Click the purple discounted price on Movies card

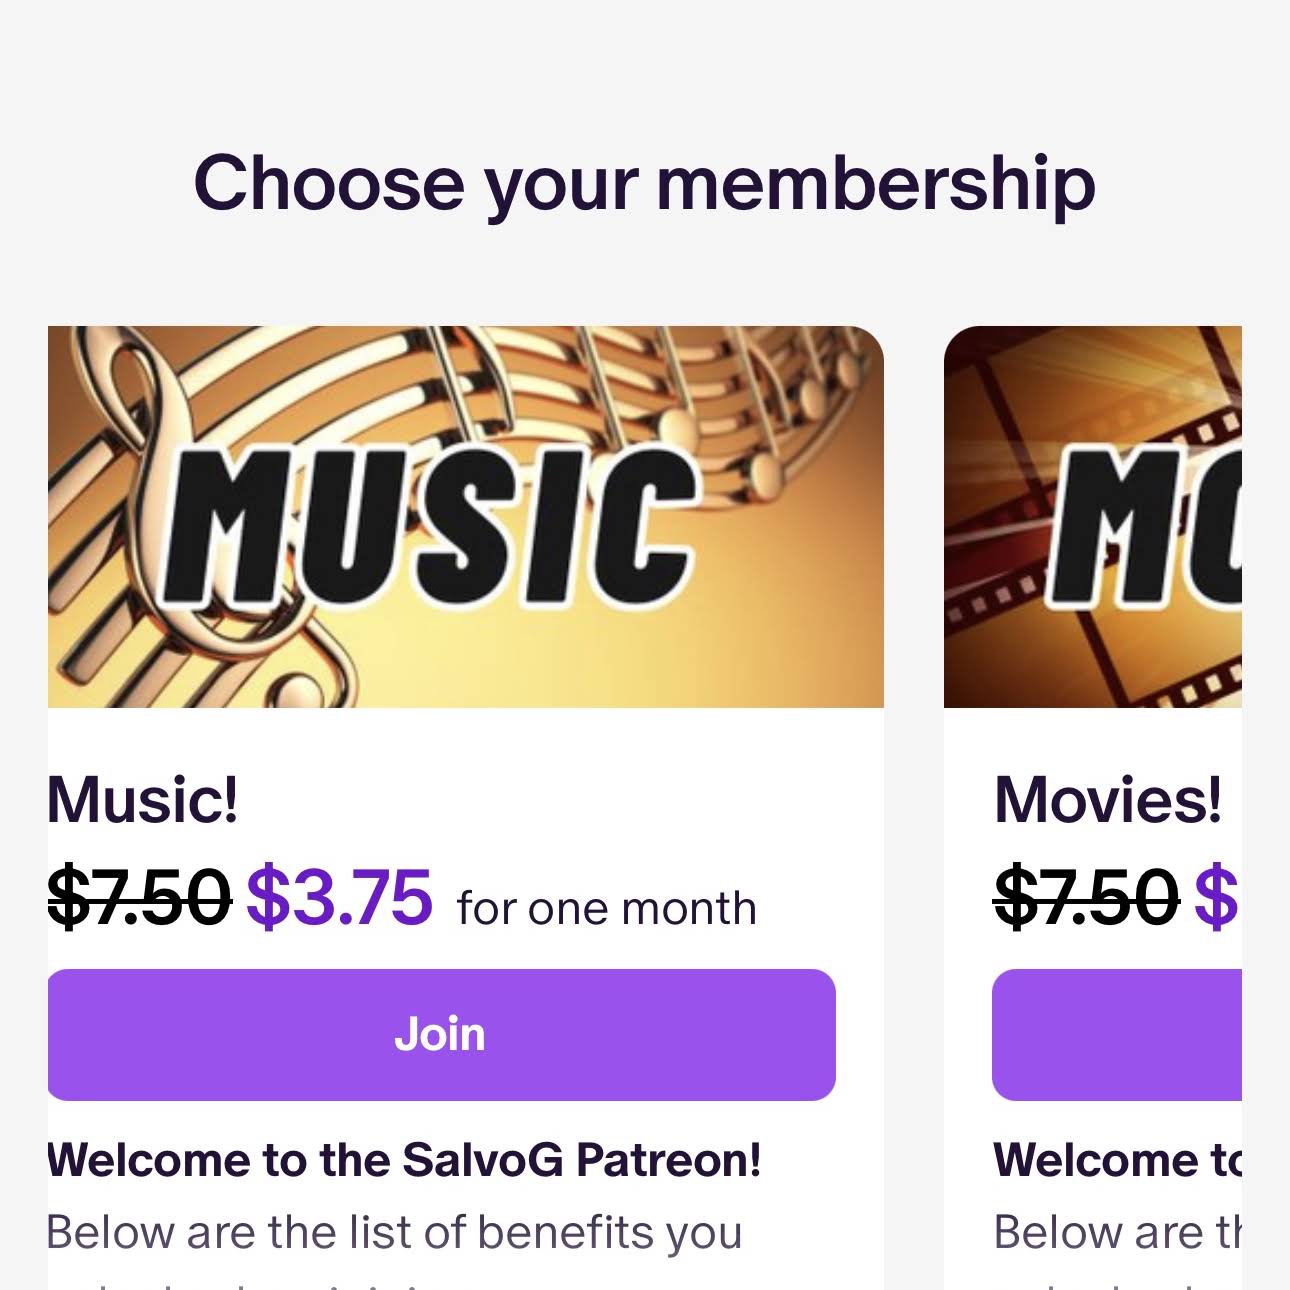(x=1217, y=898)
